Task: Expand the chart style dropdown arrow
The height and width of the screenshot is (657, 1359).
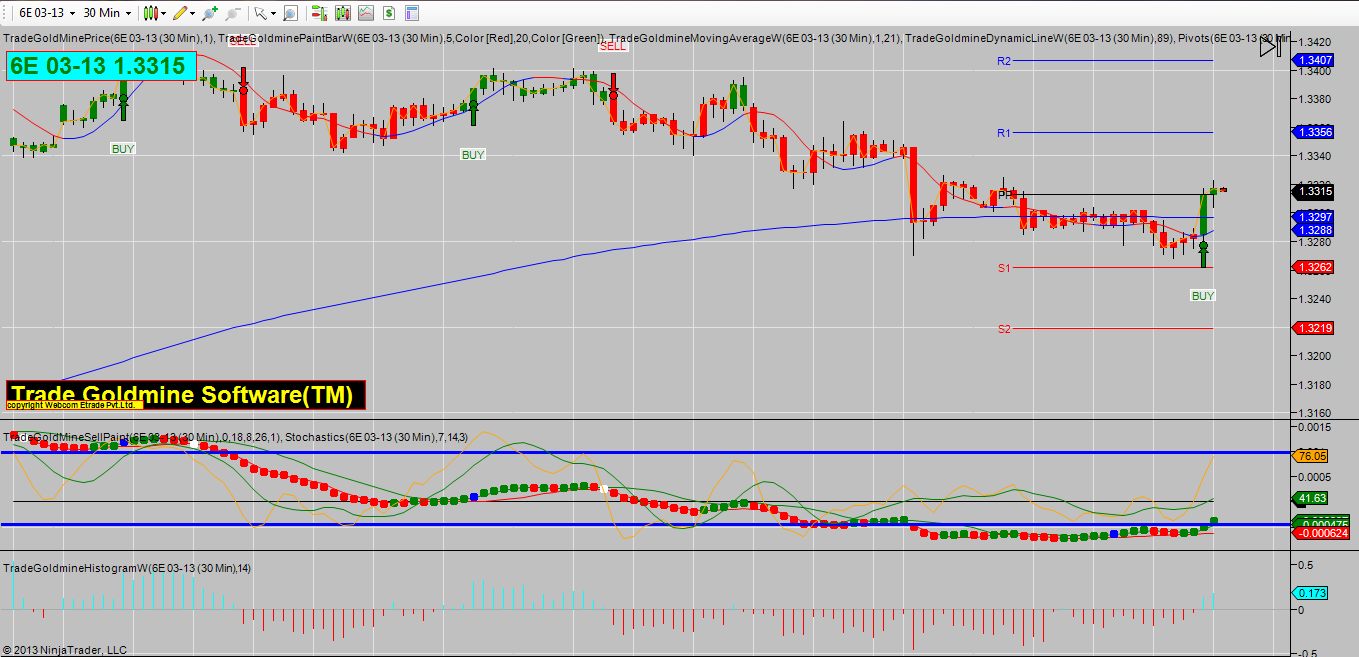Action: [x=164, y=13]
